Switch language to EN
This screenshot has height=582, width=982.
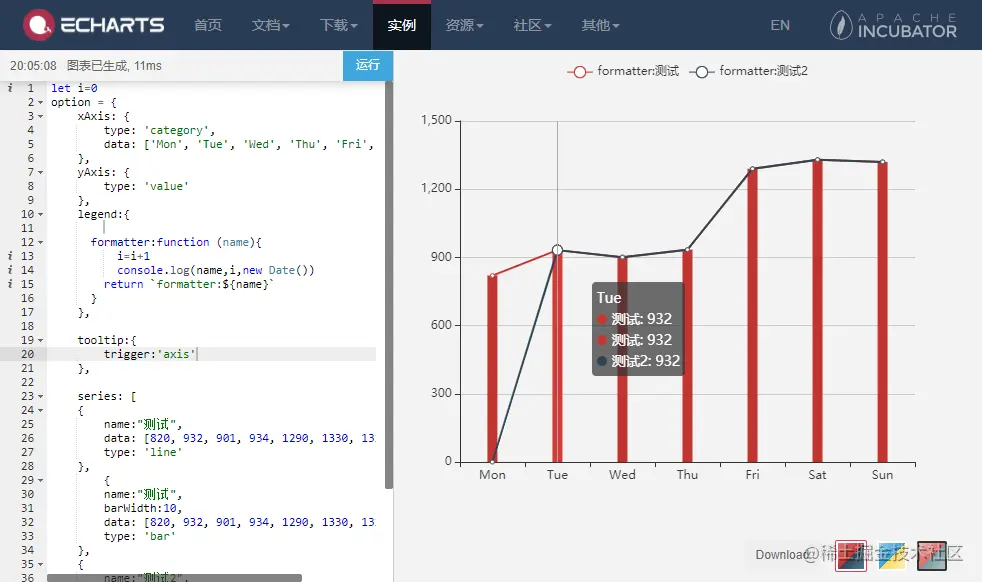pos(780,25)
